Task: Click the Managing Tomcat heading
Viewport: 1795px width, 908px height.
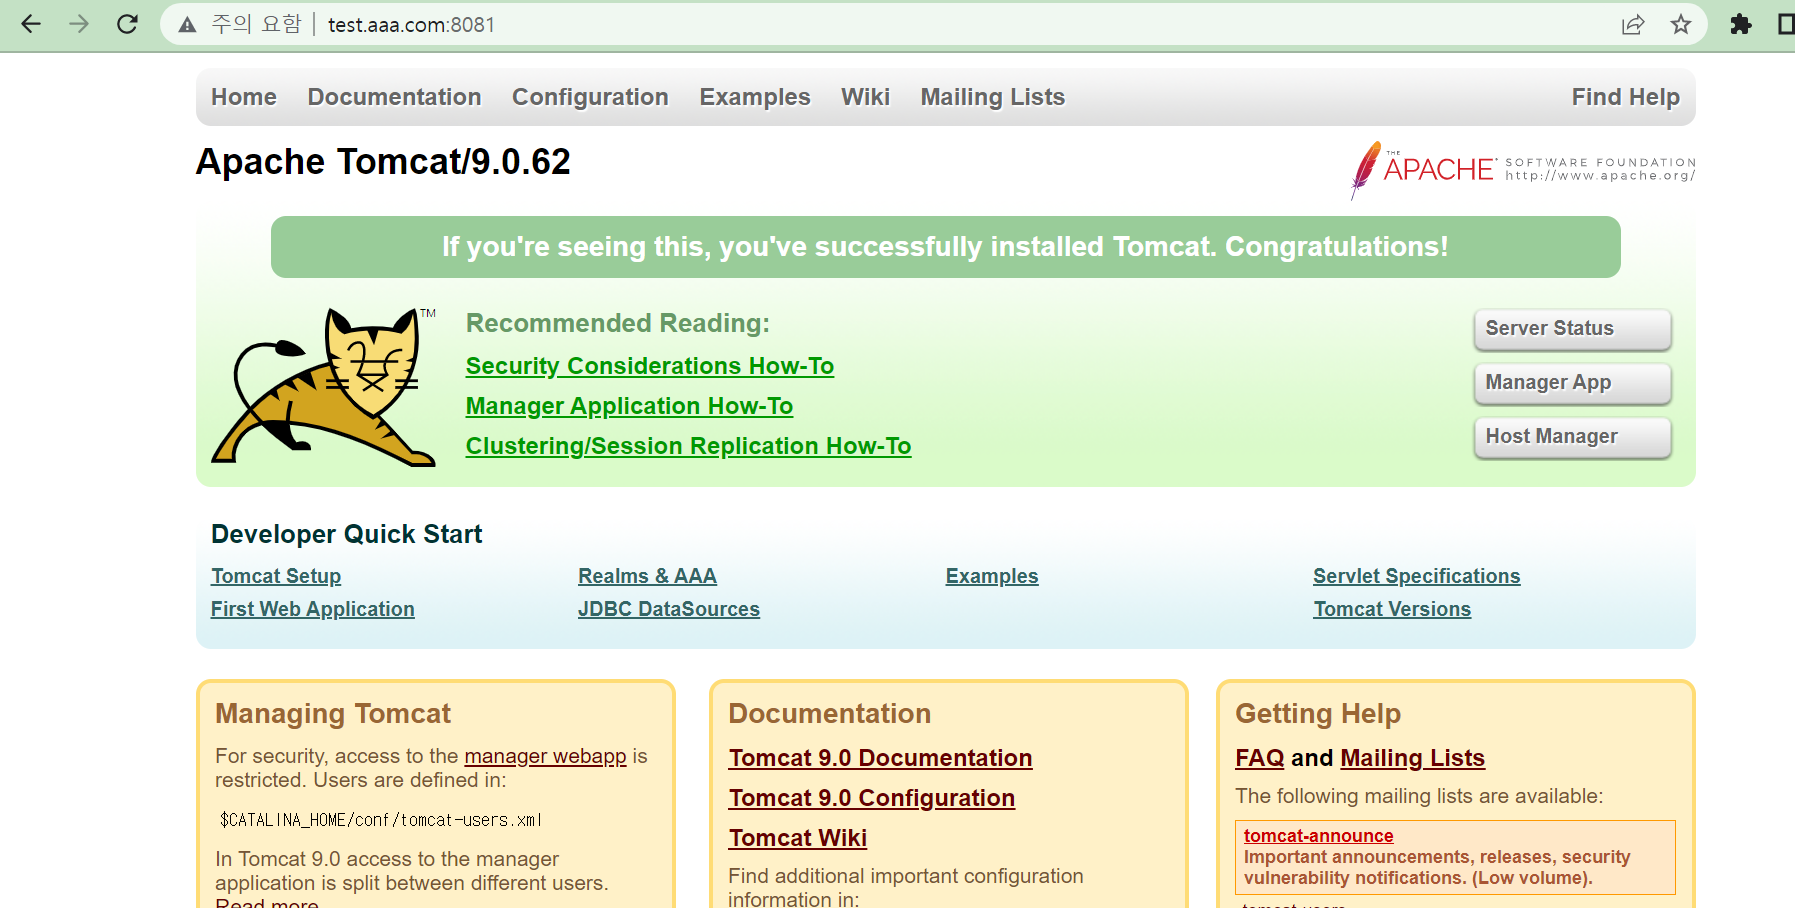Action: click(x=333, y=713)
